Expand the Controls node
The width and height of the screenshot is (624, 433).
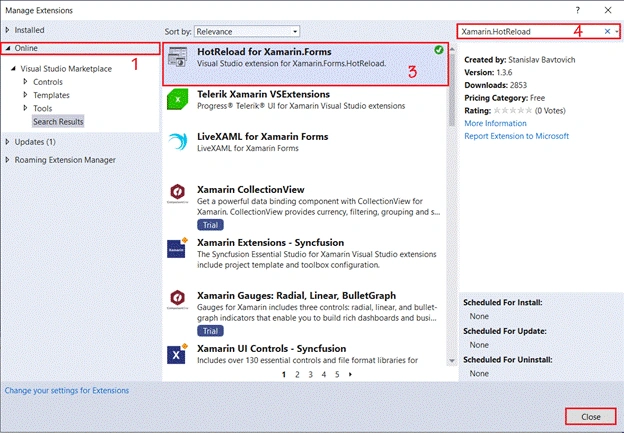tap(25, 82)
